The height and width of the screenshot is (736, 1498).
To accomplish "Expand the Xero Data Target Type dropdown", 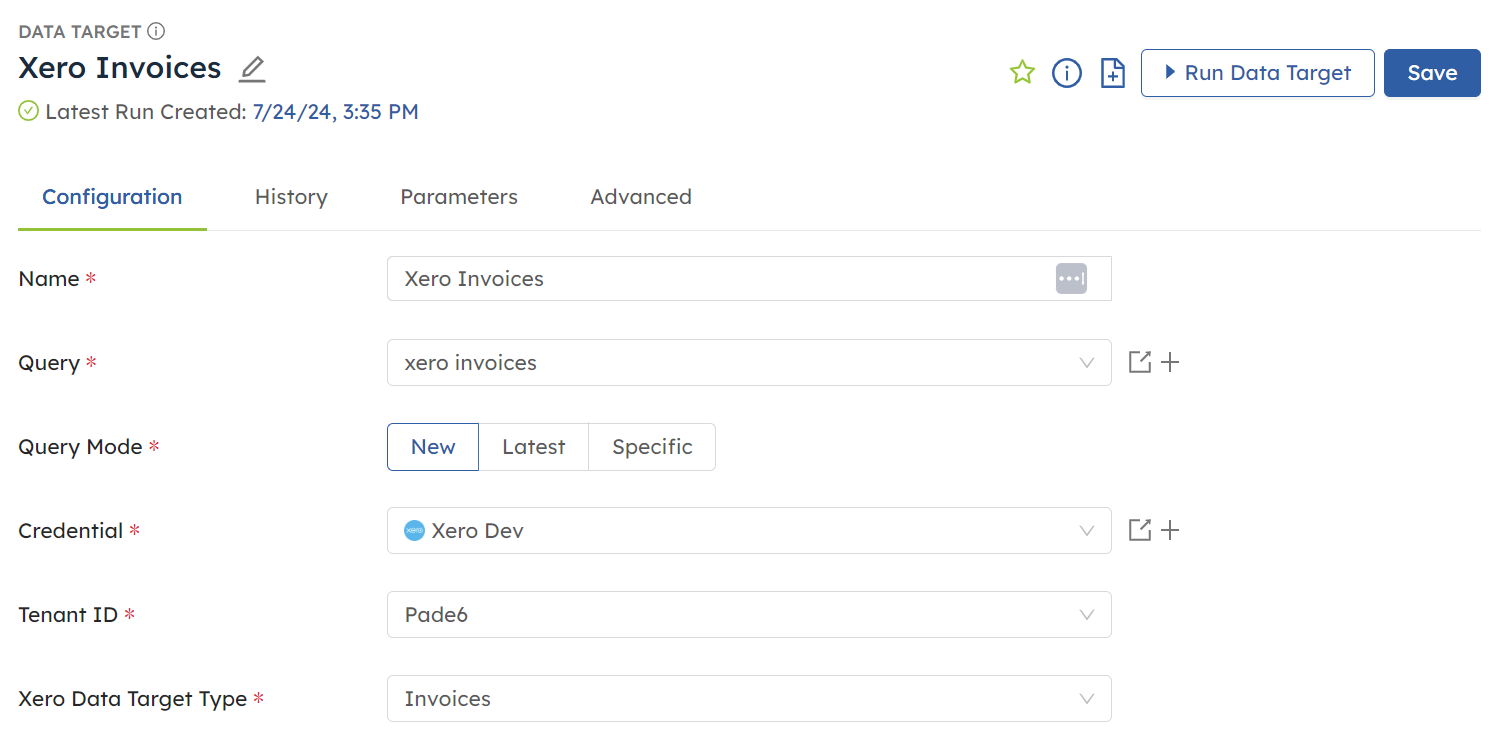I will (x=1087, y=699).
